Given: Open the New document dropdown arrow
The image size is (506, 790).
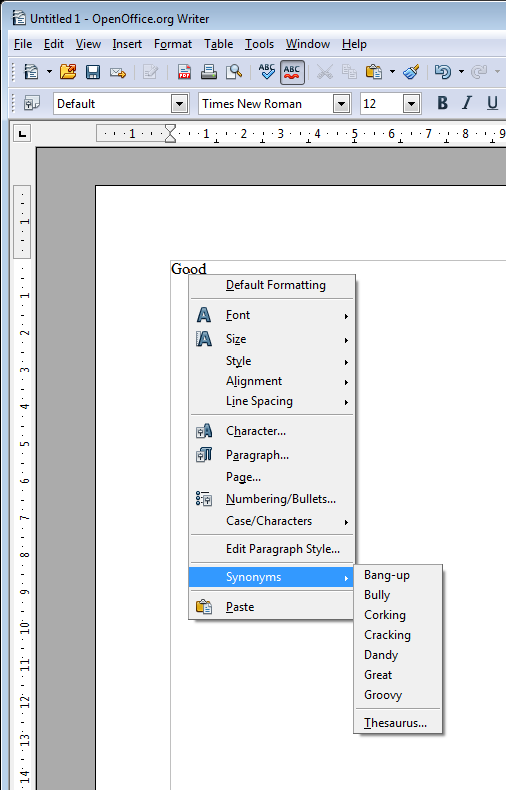Looking at the screenshot, I should point(49,72).
